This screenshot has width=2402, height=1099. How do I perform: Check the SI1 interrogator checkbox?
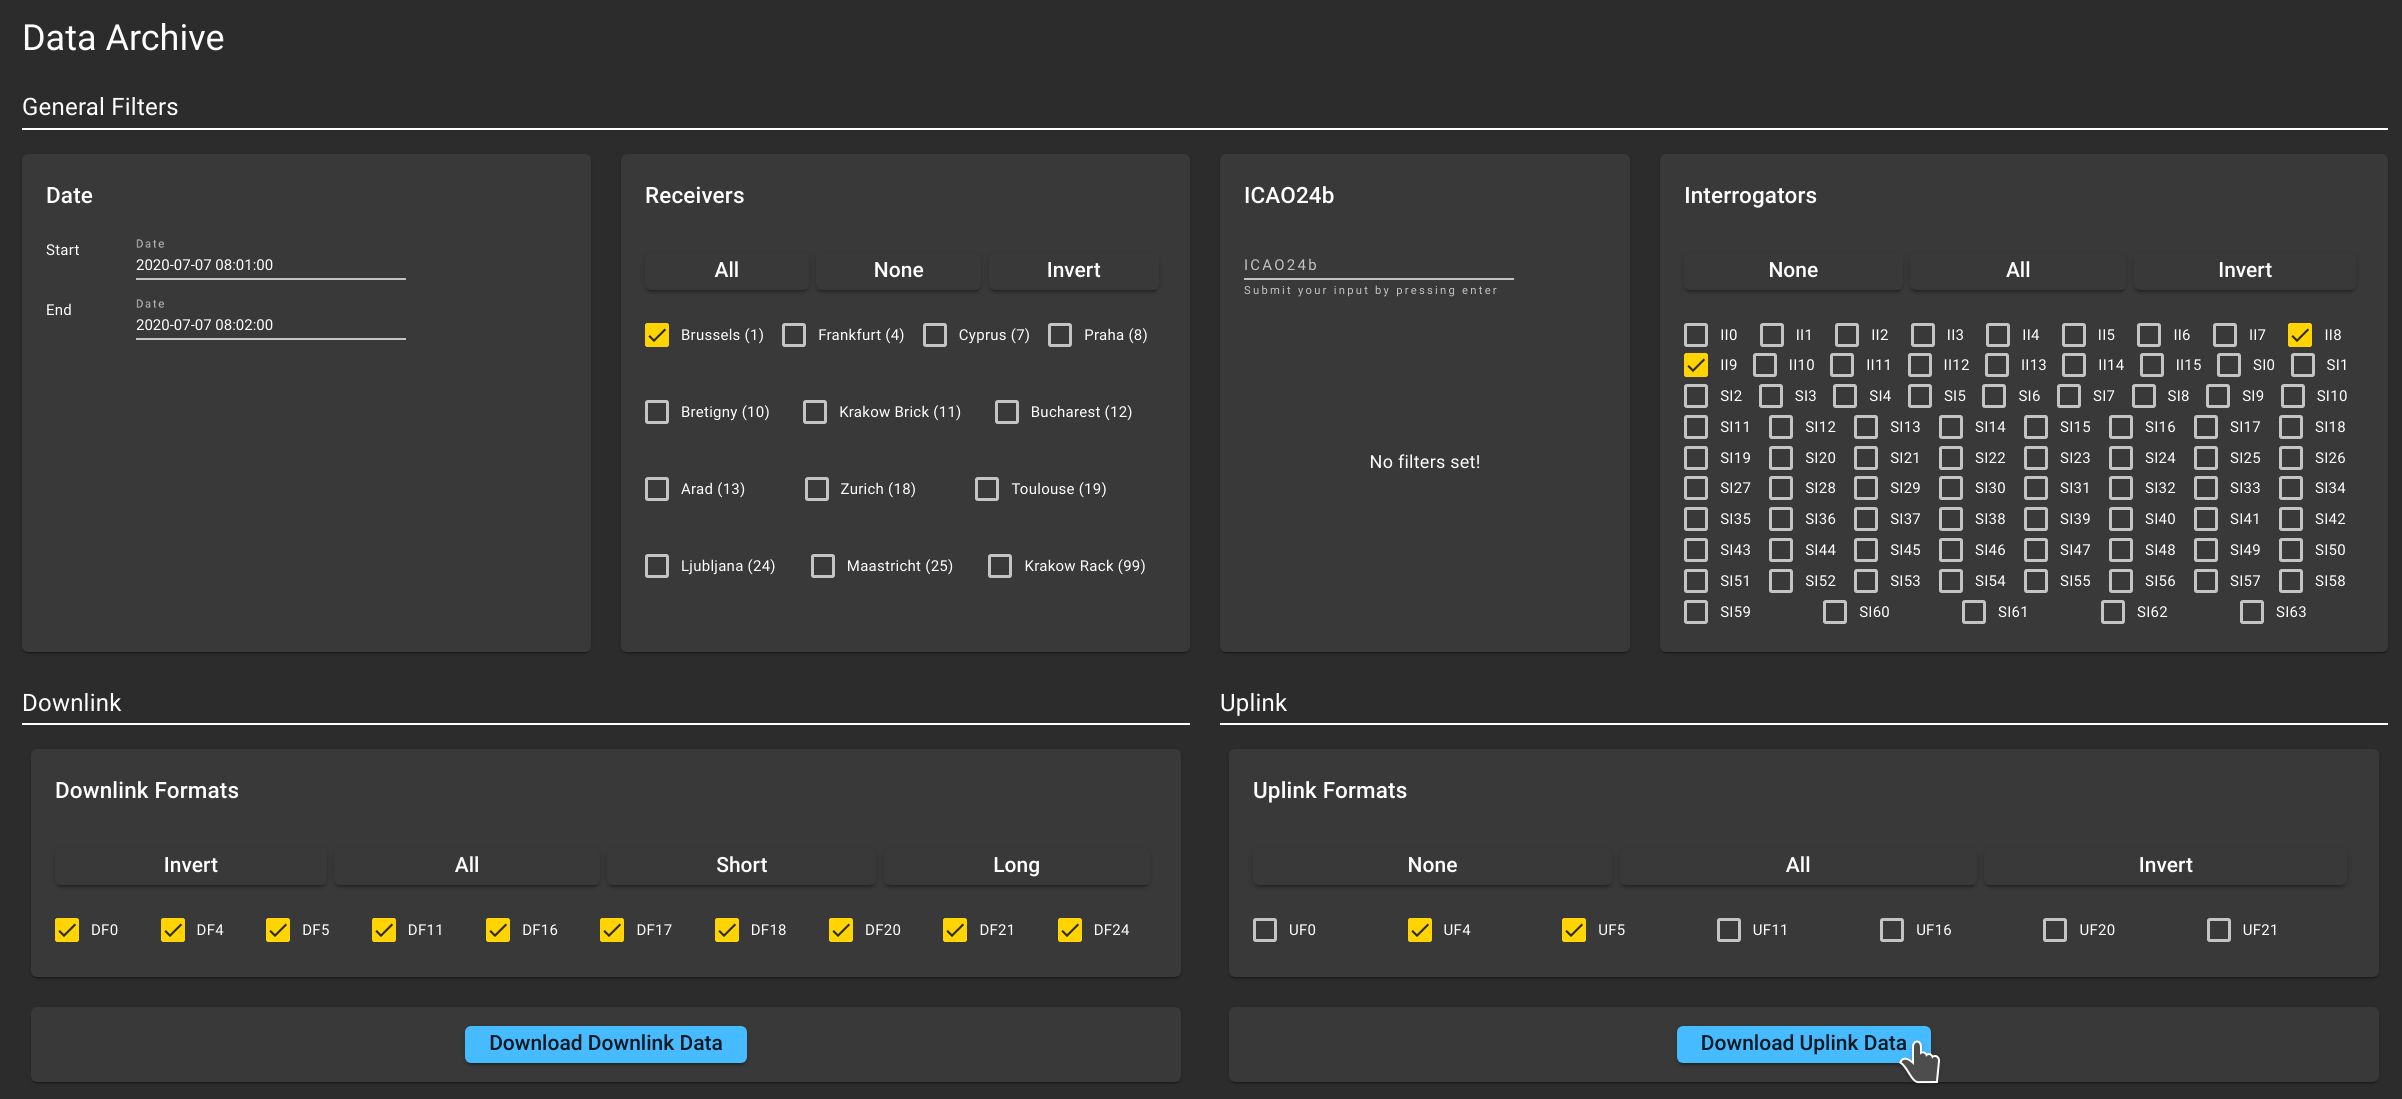click(2303, 365)
